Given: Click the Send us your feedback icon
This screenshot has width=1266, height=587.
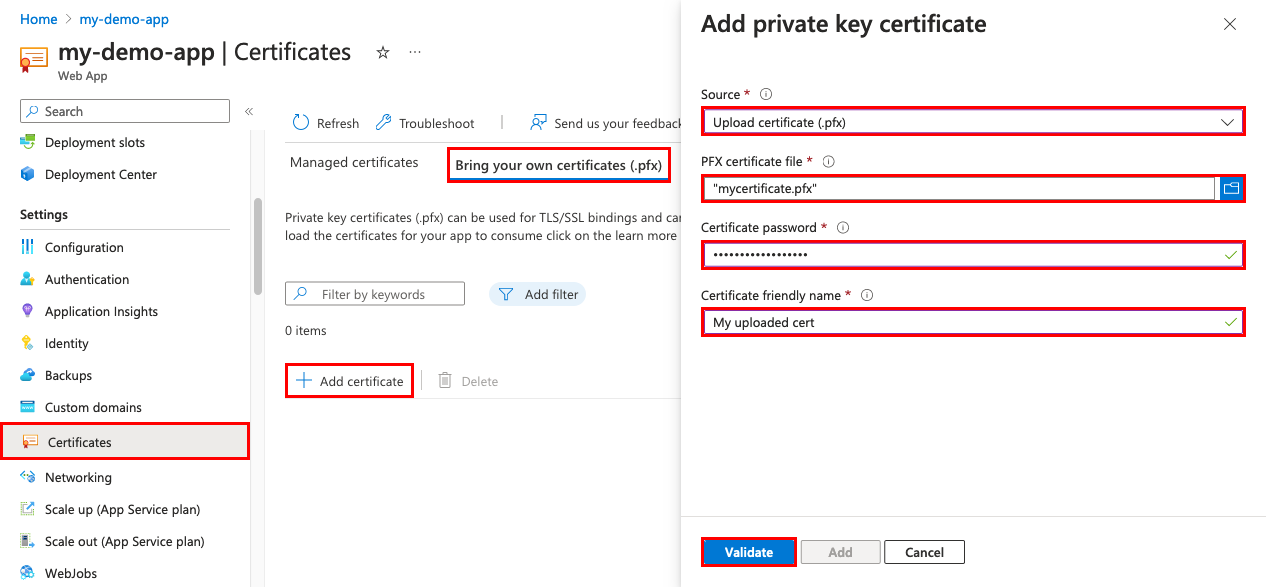Looking at the screenshot, I should point(538,122).
